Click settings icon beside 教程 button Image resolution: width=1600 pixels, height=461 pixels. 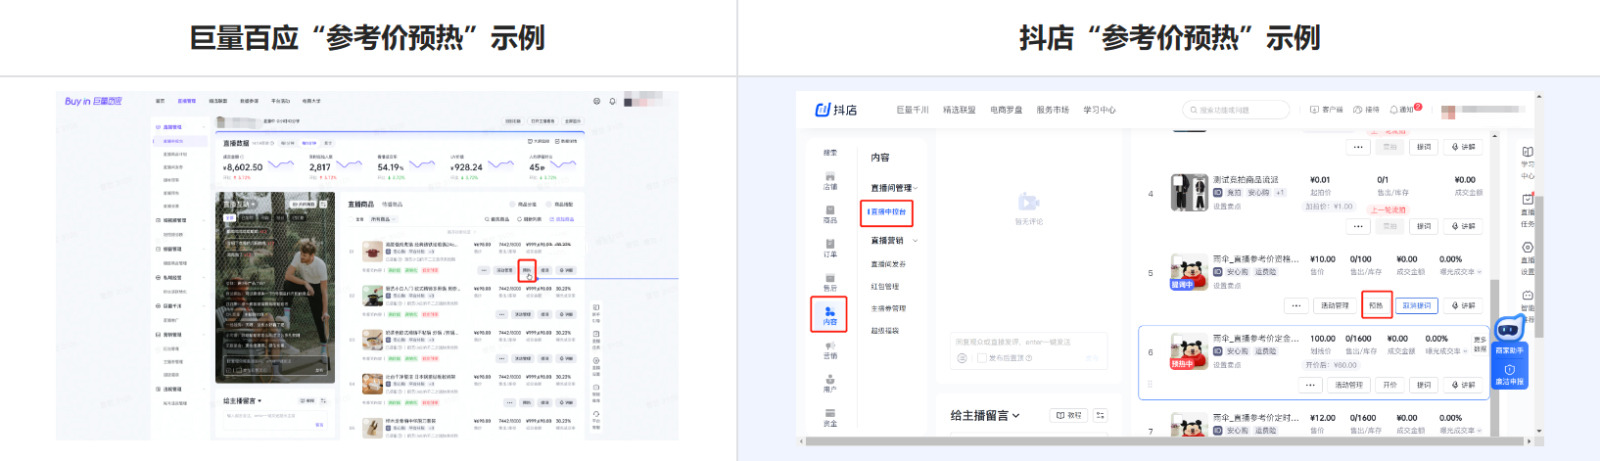(x=1100, y=415)
